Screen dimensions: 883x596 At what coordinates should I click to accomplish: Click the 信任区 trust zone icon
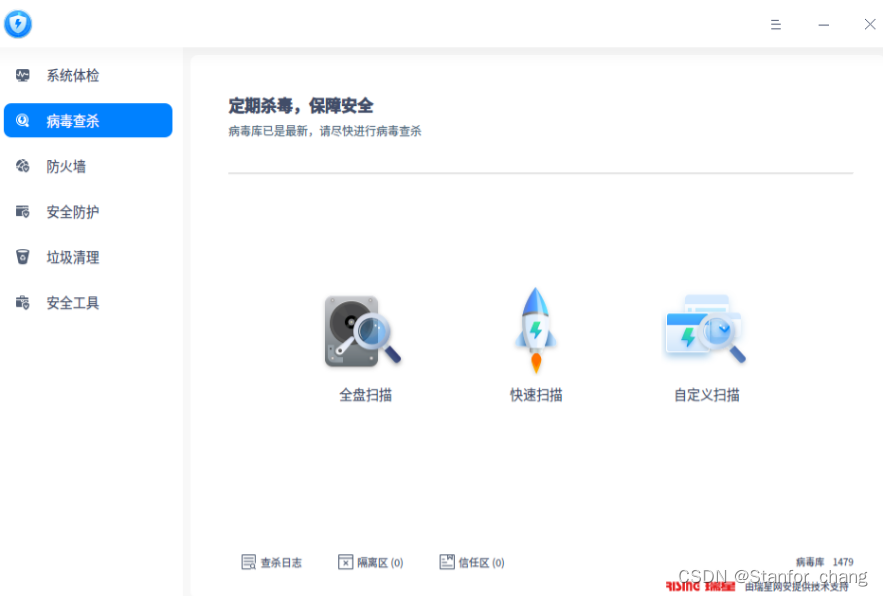coord(447,562)
